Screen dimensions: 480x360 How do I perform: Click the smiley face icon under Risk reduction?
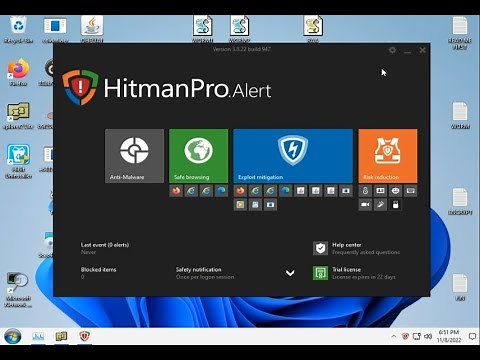(395, 191)
